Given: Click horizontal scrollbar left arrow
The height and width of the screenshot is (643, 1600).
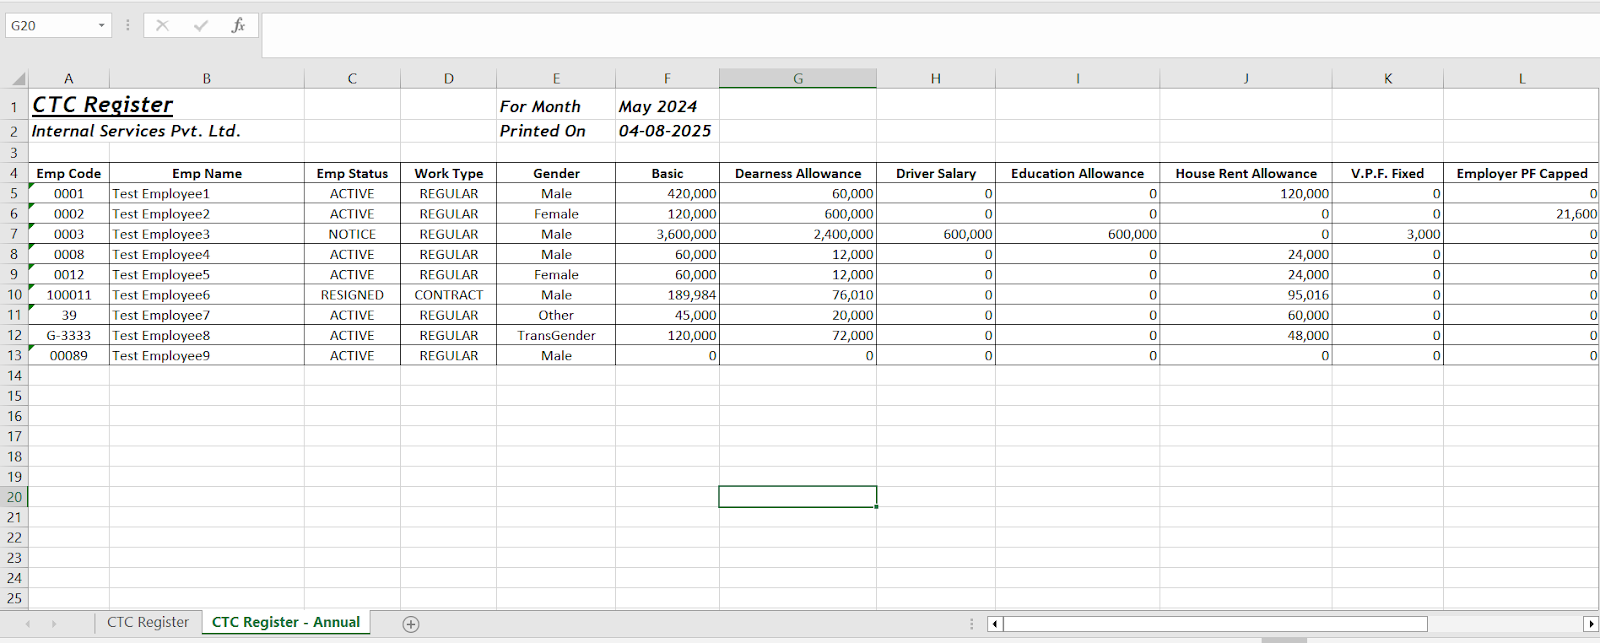Looking at the screenshot, I should coord(995,624).
